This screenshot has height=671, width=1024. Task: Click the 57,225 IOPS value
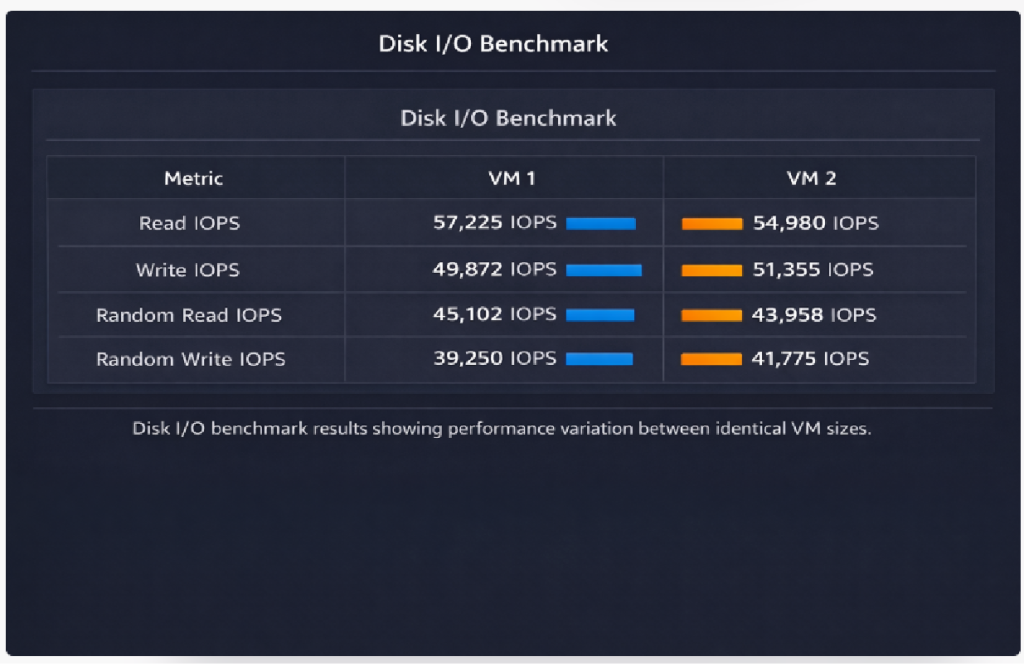494,223
